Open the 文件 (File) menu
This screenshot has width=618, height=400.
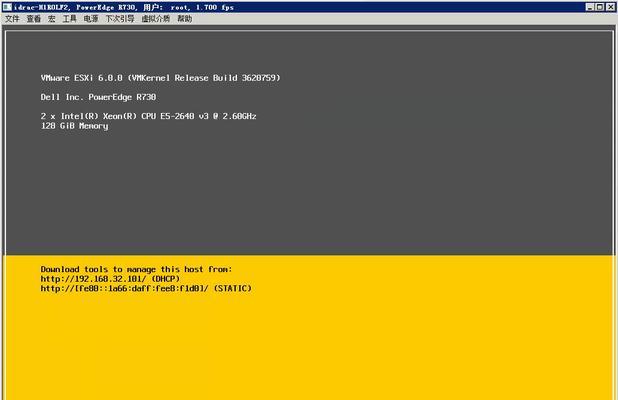(12, 19)
